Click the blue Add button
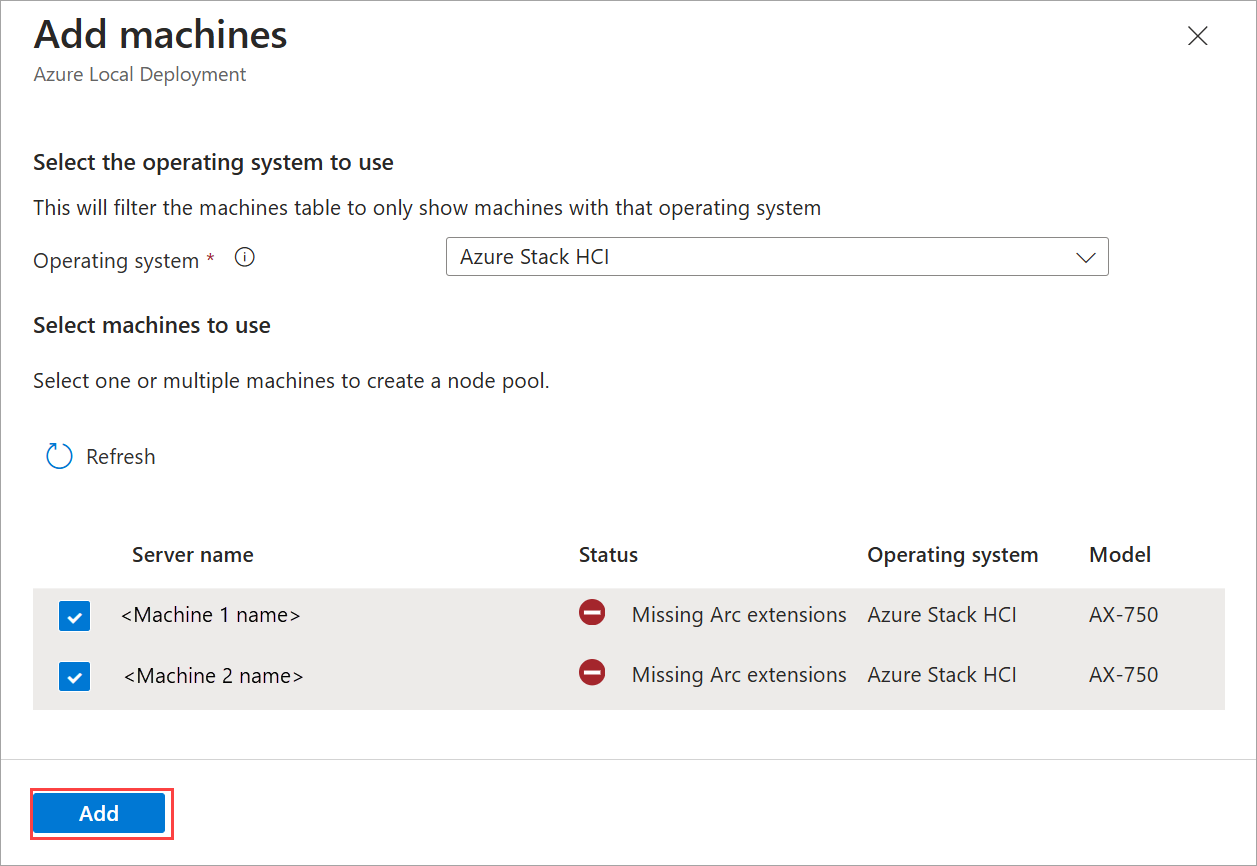 99,814
